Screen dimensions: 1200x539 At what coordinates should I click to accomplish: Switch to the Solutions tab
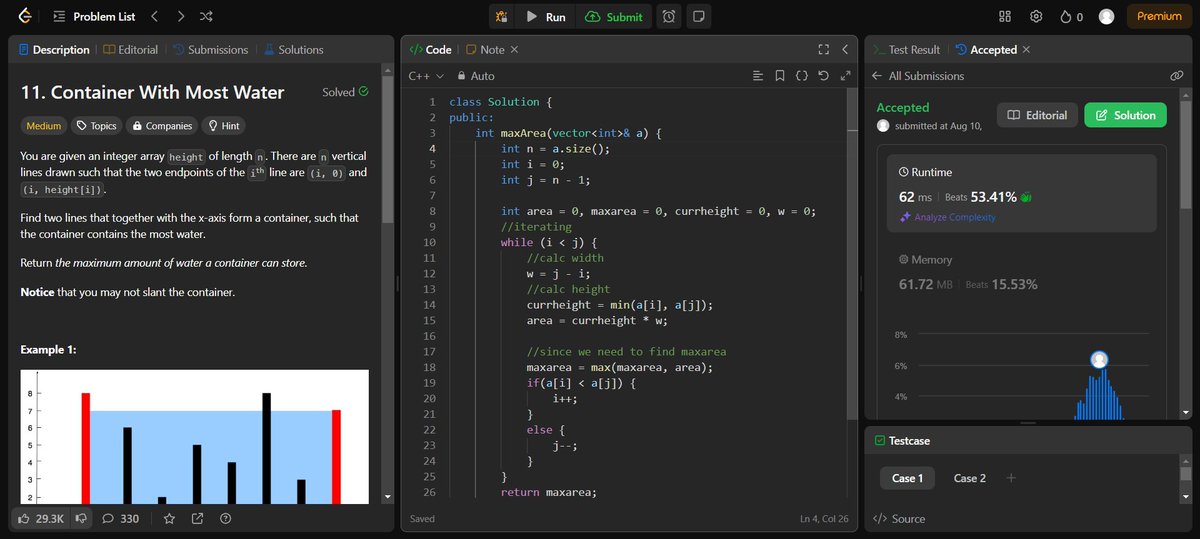click(x=293, y=49)
